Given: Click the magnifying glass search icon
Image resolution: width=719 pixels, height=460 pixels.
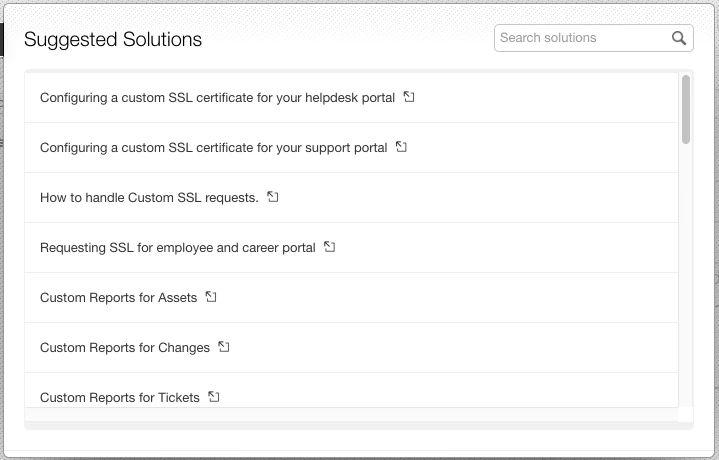Looking at the screenshot, I should click(679, 38).
